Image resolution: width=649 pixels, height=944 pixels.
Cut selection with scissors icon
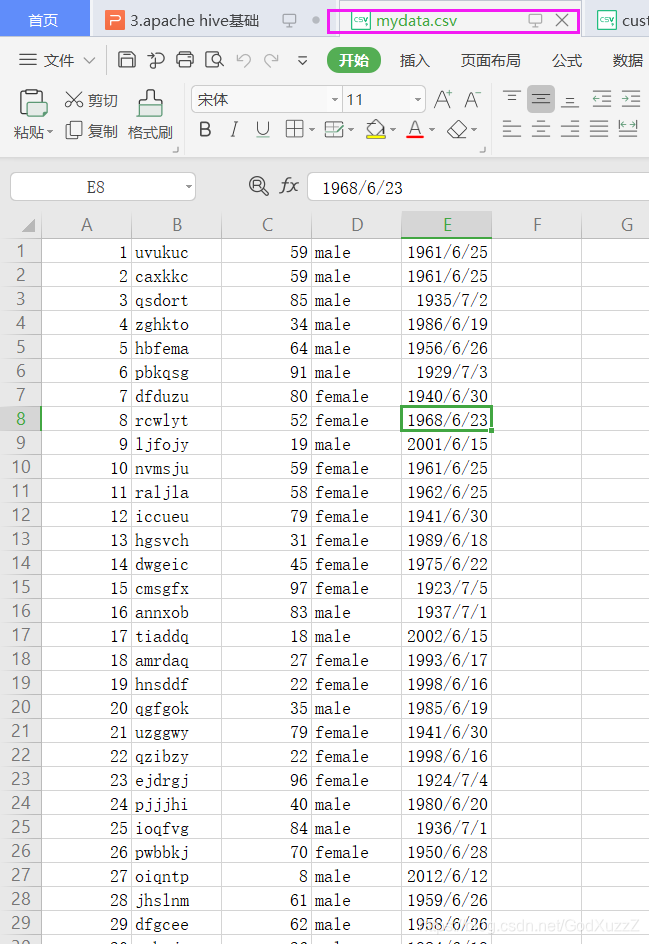(x=73, y=99)
